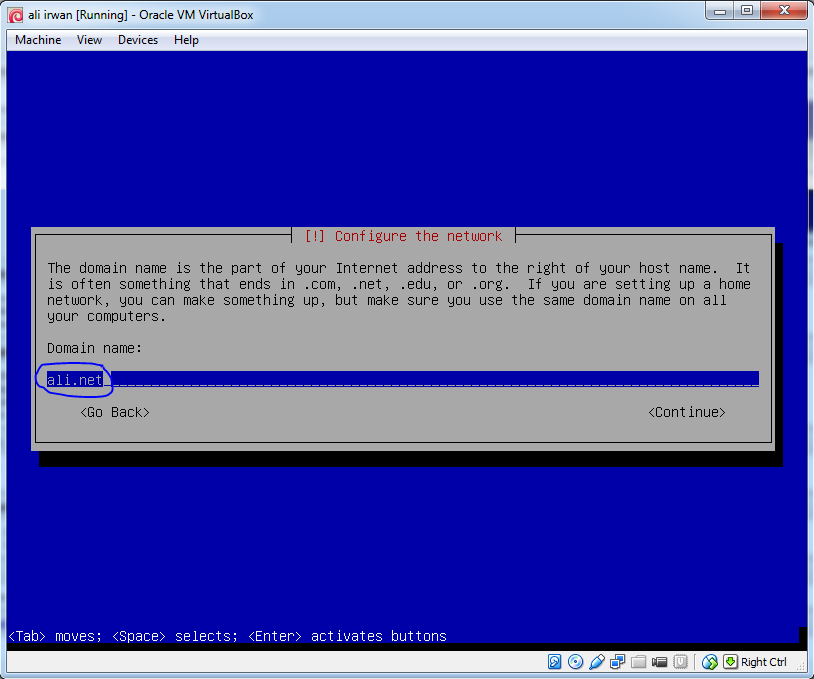This screenshot has width=814, height=679.
Task: Open the View menu
Action: click(x=89, y=40)
